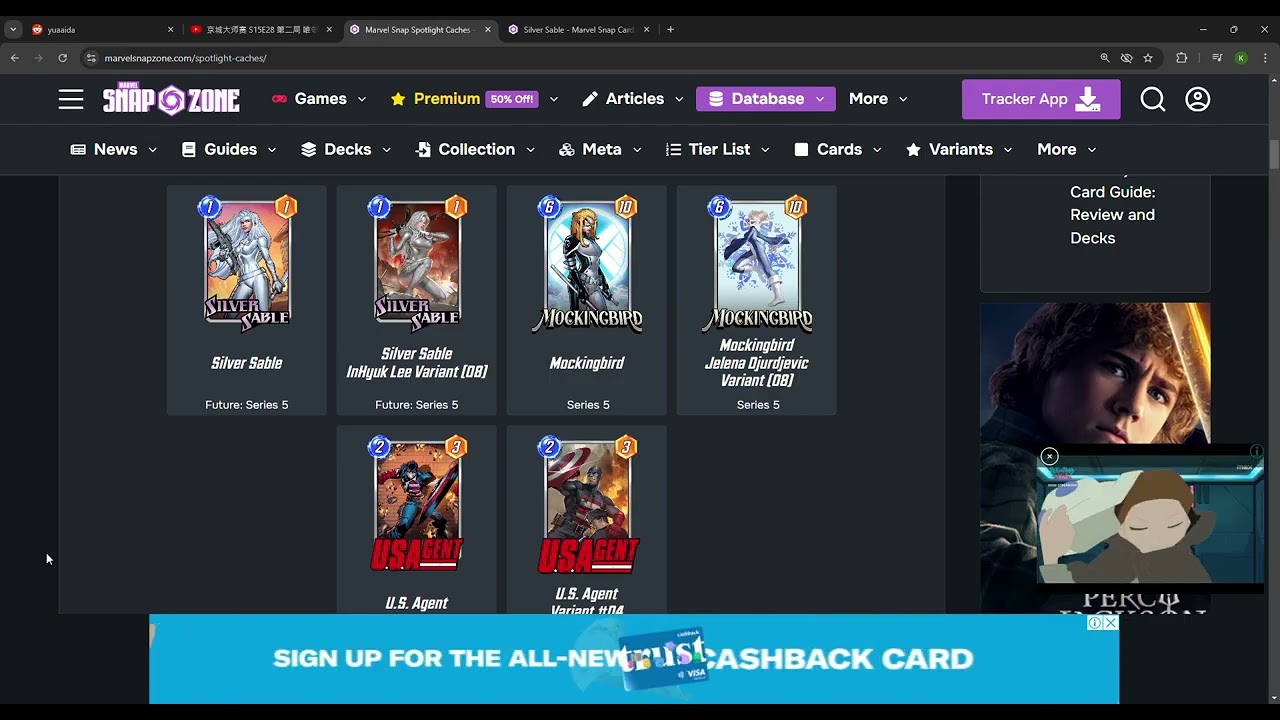The image size is (1280, 720).
Task: Click Mockingbird Jelena Djurdjevic Variant (08) title
Action: pyautogui.click(x=757, y=363)
